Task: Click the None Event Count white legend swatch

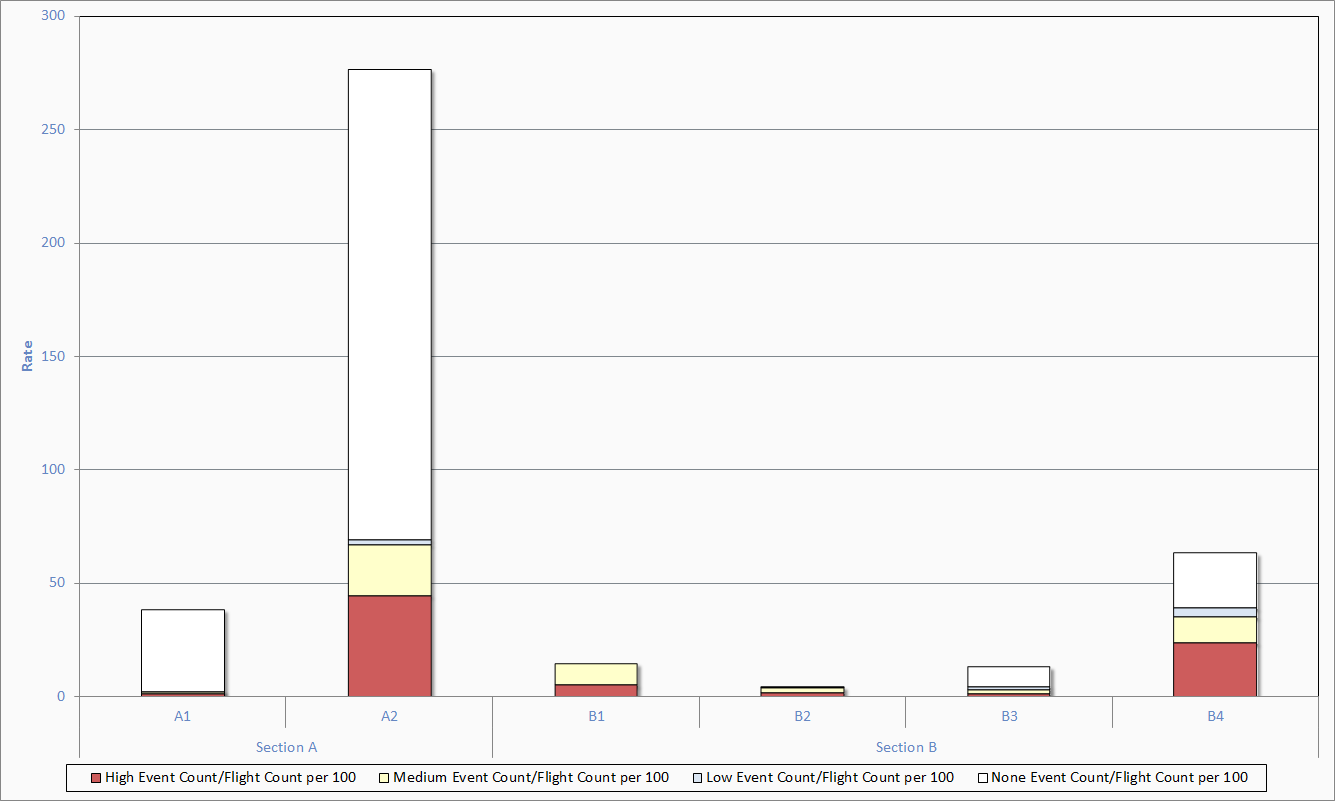Action: coord(982,778)
